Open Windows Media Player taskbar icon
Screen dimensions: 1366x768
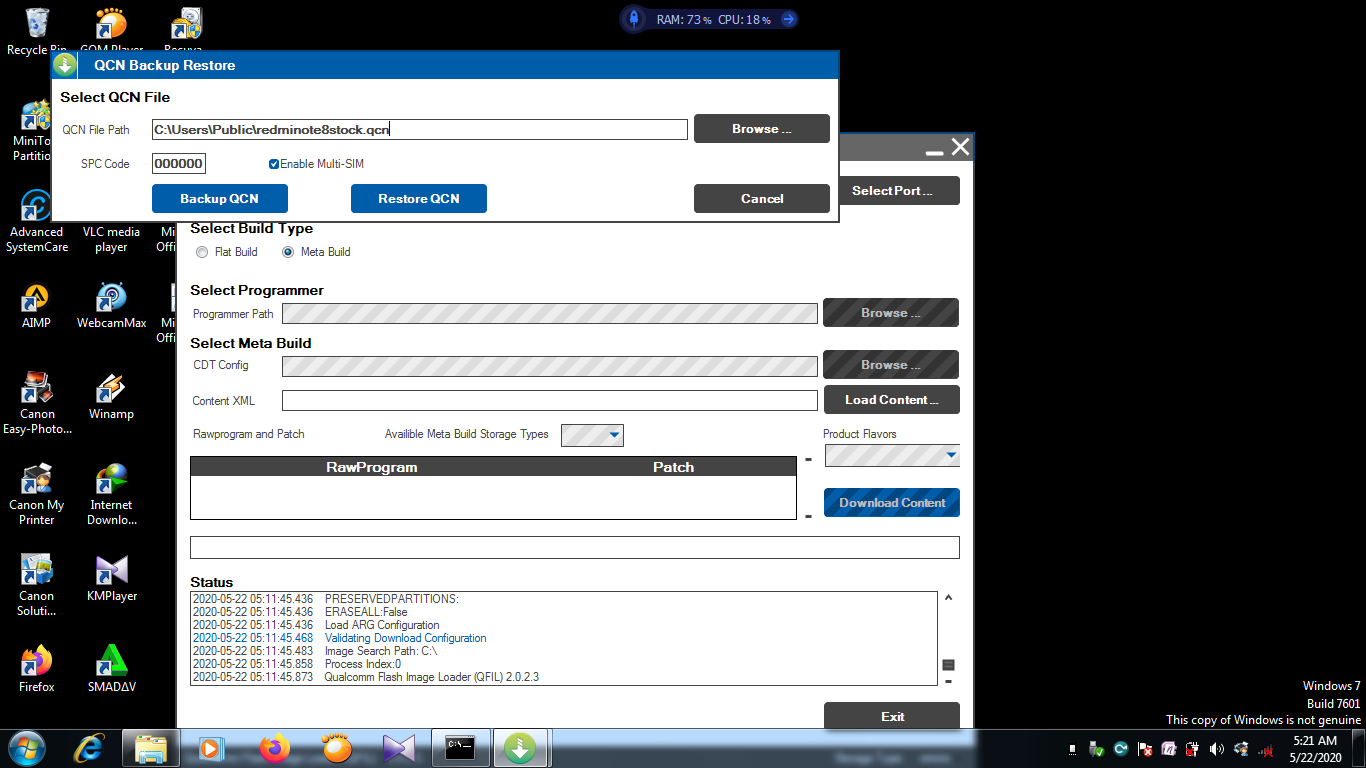coord(211,748)
